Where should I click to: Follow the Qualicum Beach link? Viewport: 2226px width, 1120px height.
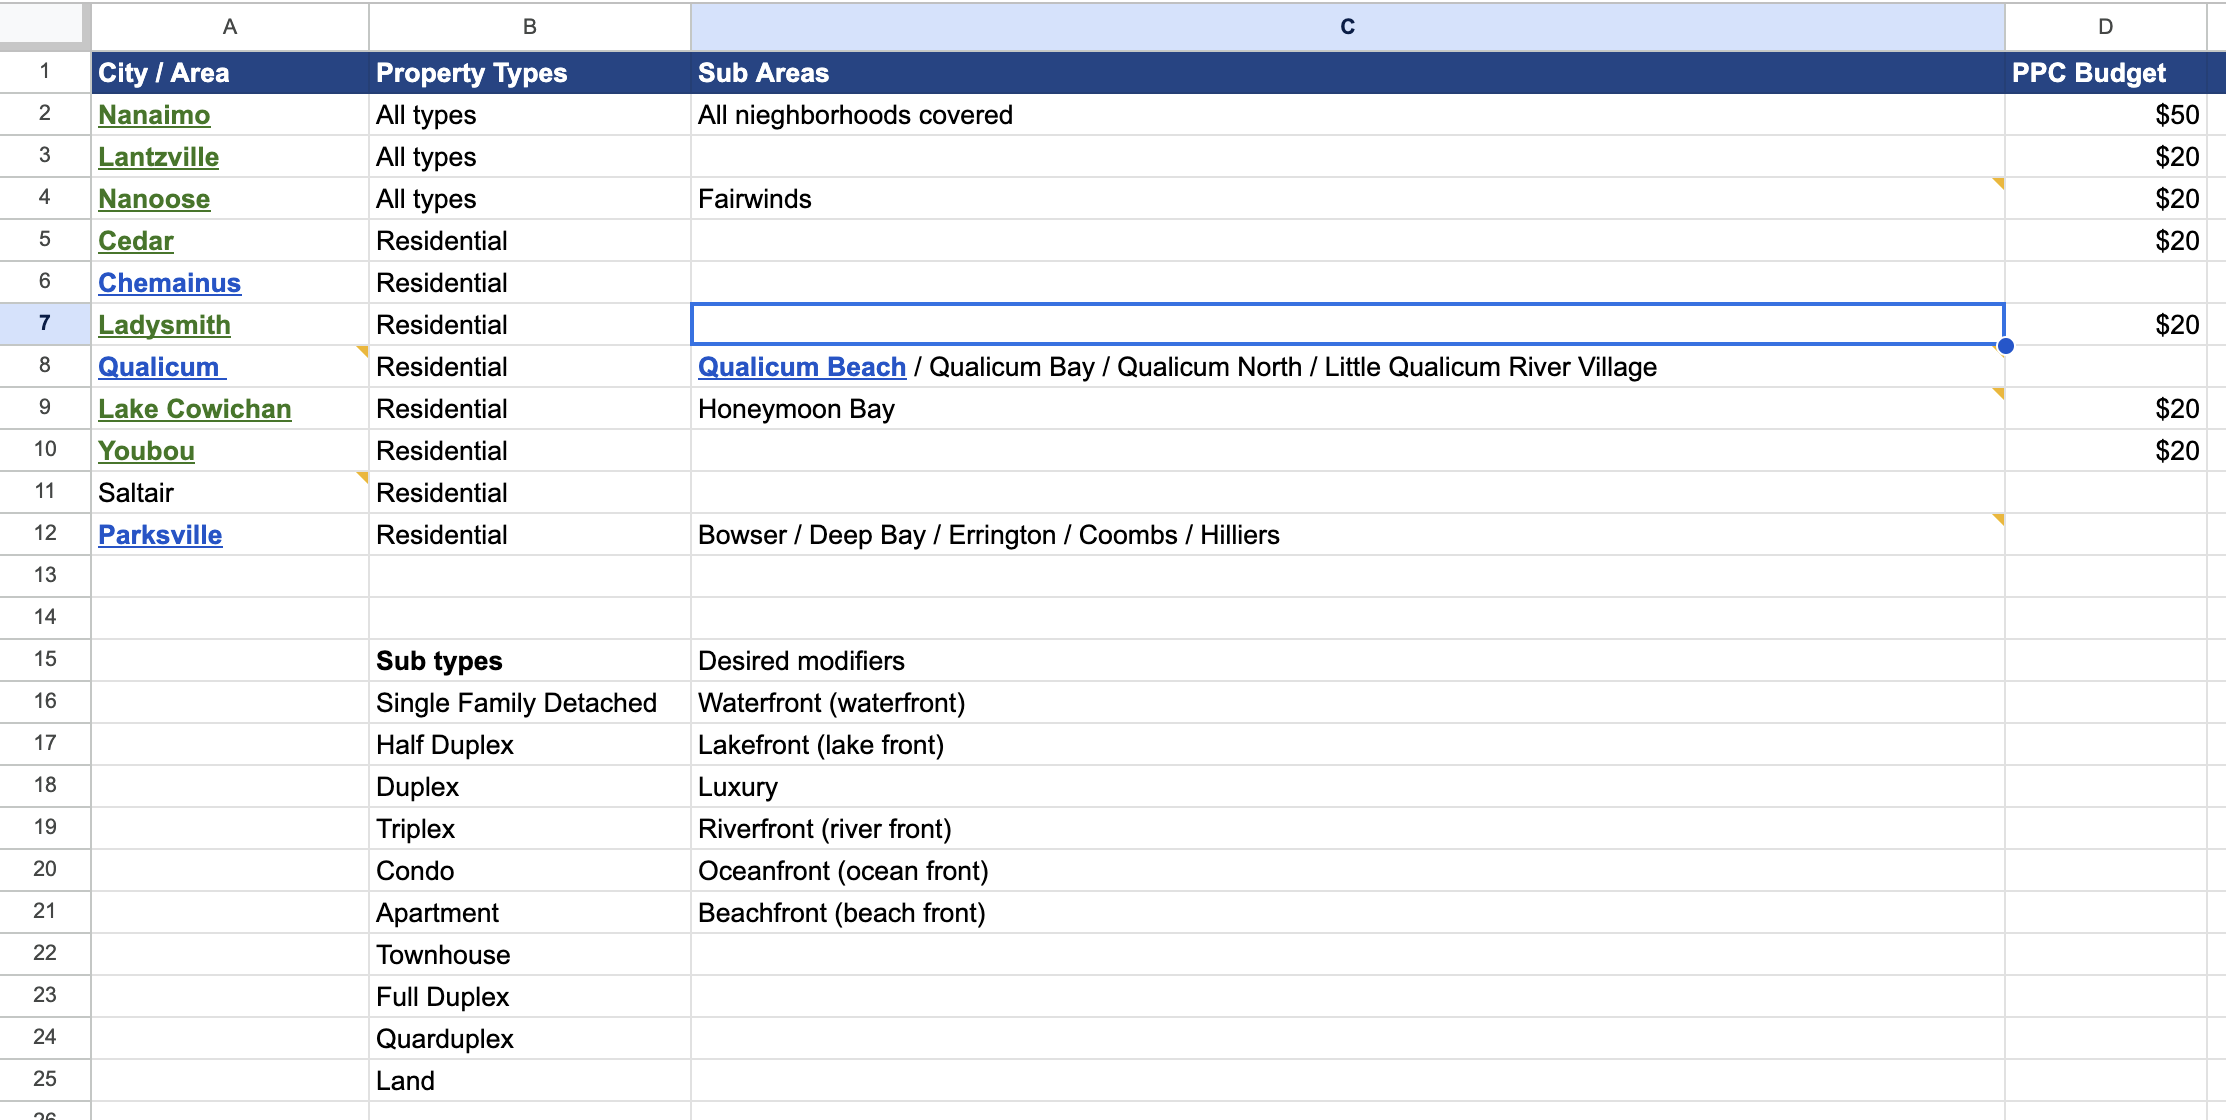(x=801, y=367)
